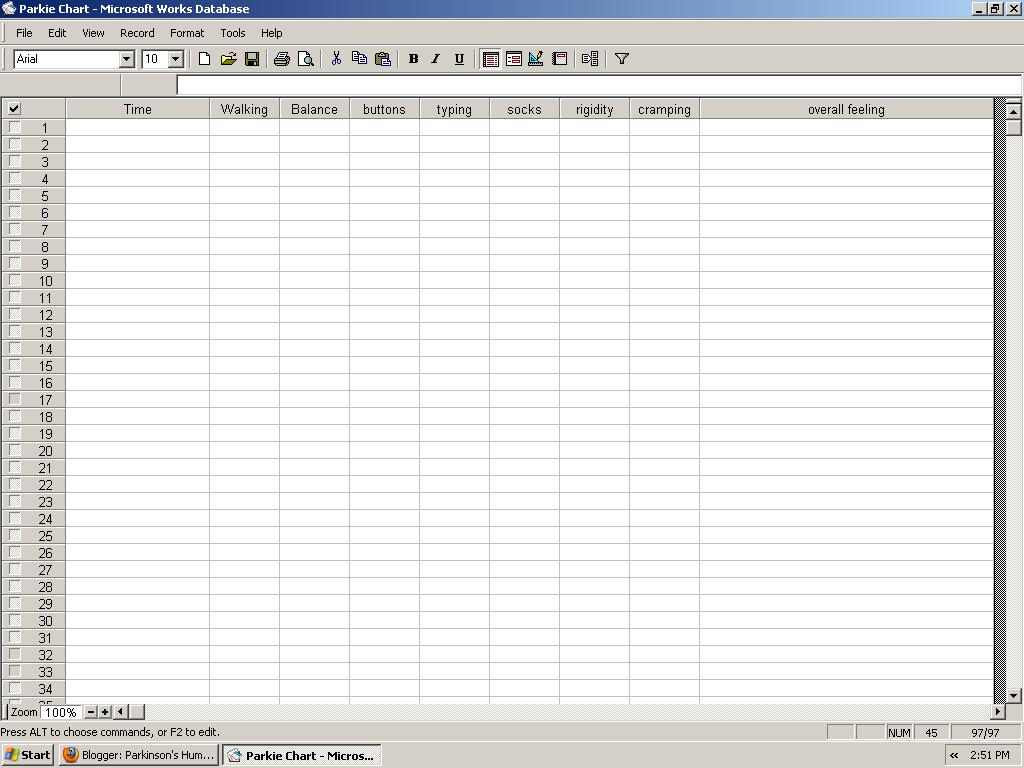The image size is (1024, 768).
Task: Open the Record menu
Action: point(137,33)
